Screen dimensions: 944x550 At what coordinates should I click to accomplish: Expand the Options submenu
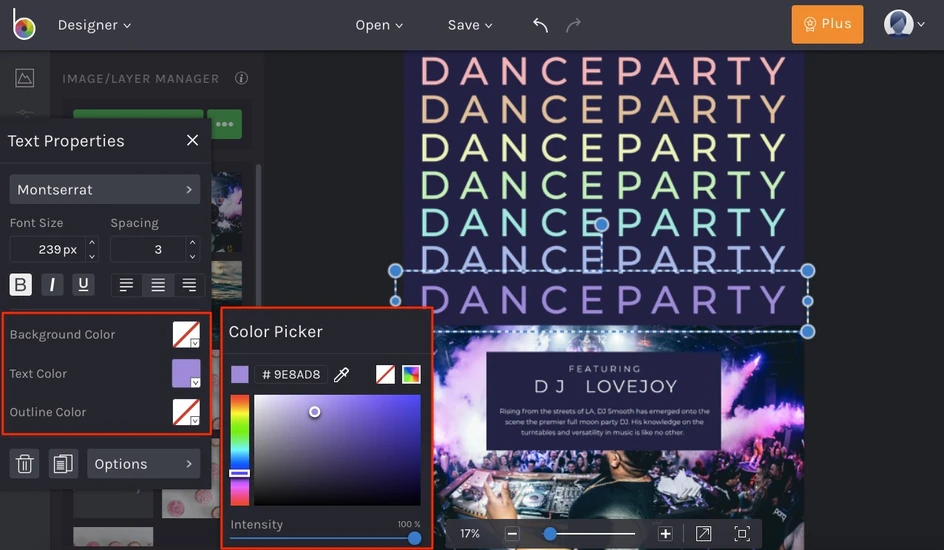(144, 464)
